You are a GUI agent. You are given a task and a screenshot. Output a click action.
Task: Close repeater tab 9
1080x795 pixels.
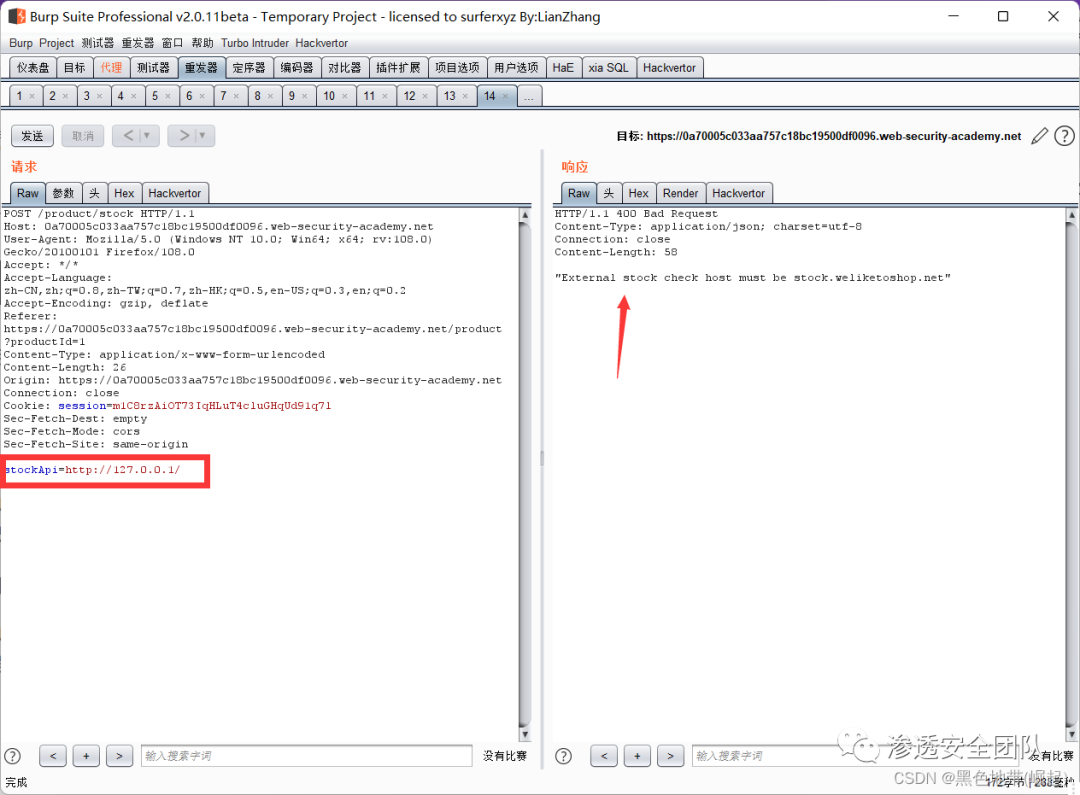pos(304,96)
